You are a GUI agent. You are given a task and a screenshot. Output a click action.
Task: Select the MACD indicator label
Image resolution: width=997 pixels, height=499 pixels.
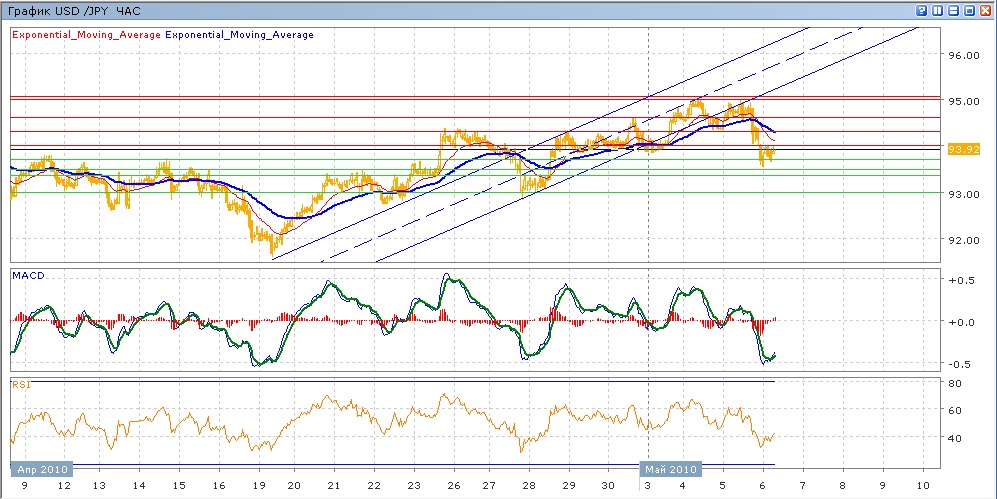tap(27, 275)
